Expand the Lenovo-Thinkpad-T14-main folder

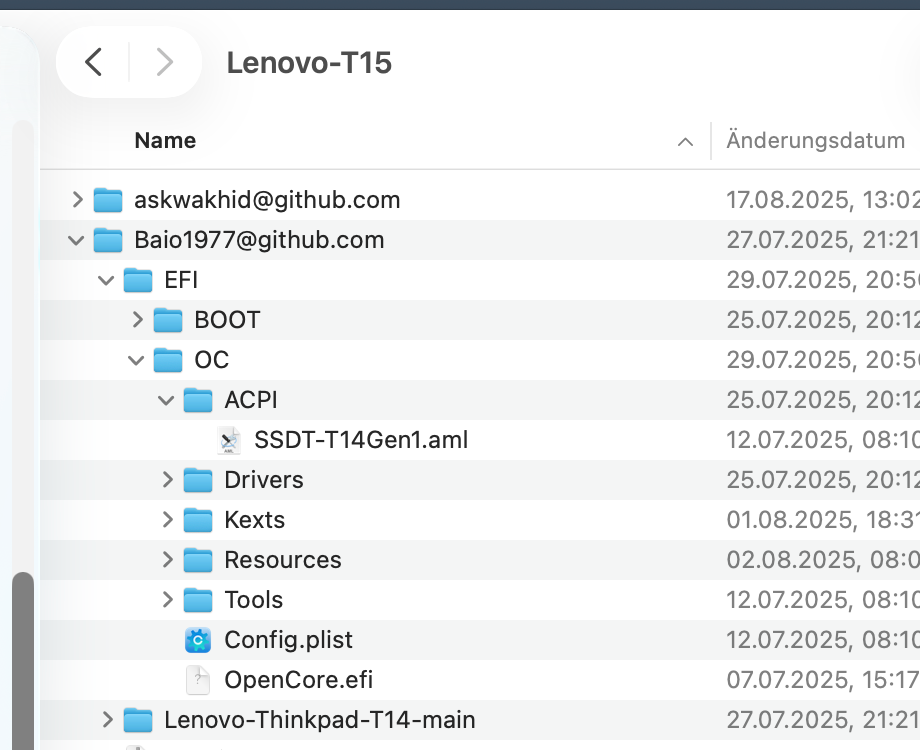click(x=107, y=720)
